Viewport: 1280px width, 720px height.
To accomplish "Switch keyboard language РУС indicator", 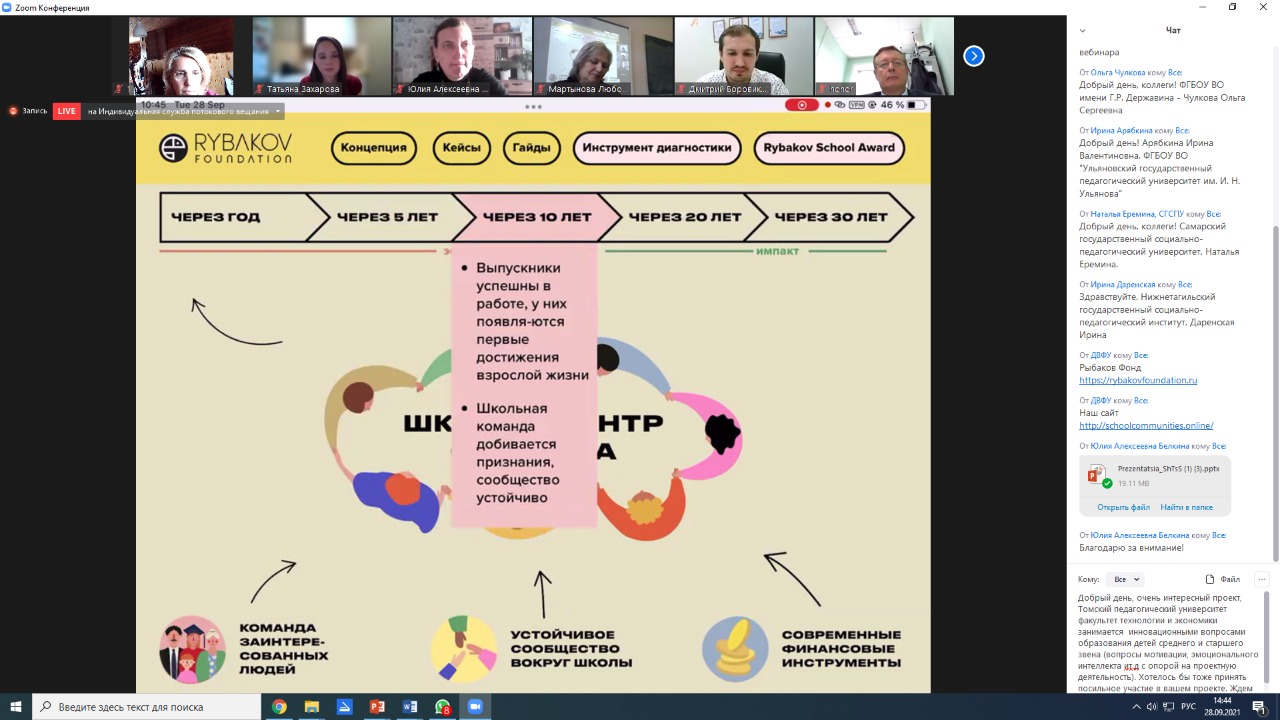I will (x=1189, y=707).
